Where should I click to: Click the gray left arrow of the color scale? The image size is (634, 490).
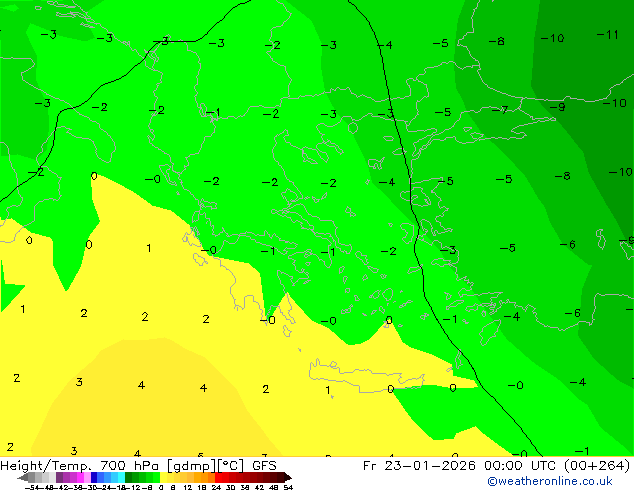click(x=23, y=477)
